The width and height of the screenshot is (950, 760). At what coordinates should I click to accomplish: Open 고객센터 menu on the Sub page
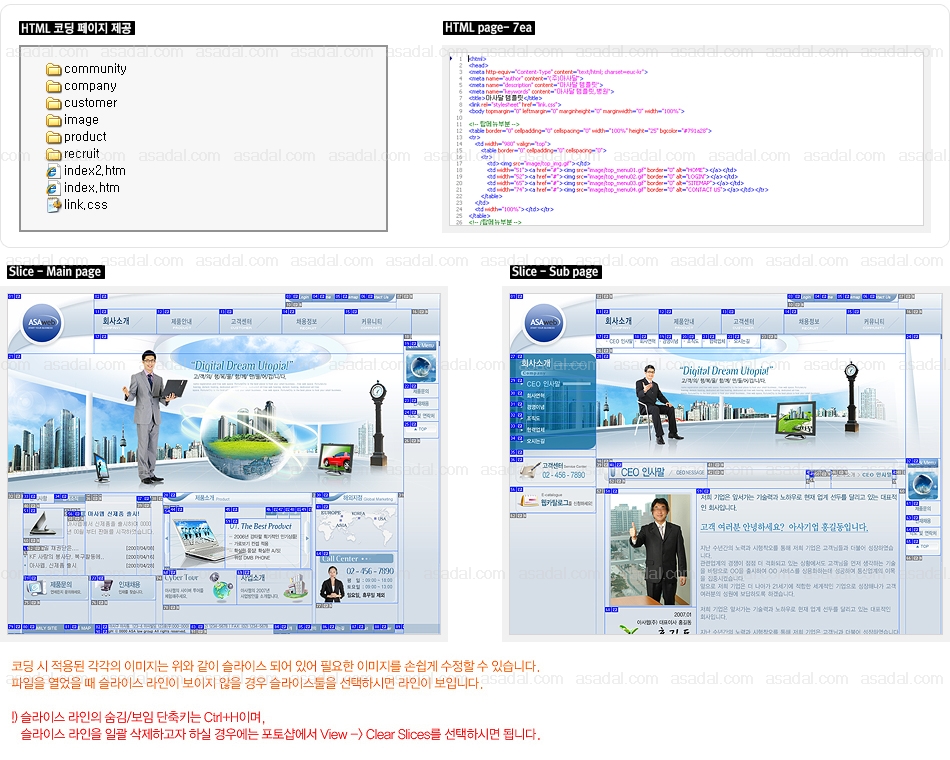[x=743, y=321]
